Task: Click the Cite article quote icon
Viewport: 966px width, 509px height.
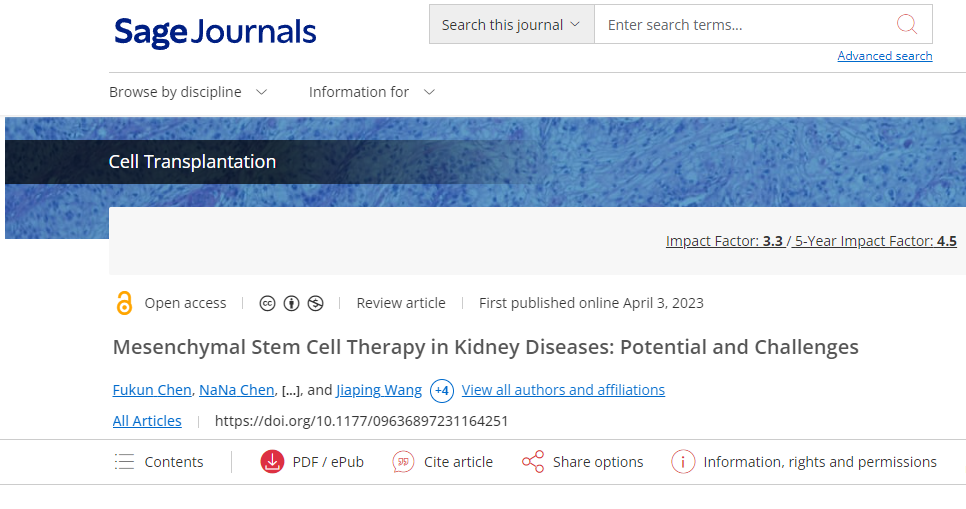Action: tap(403, 462)
